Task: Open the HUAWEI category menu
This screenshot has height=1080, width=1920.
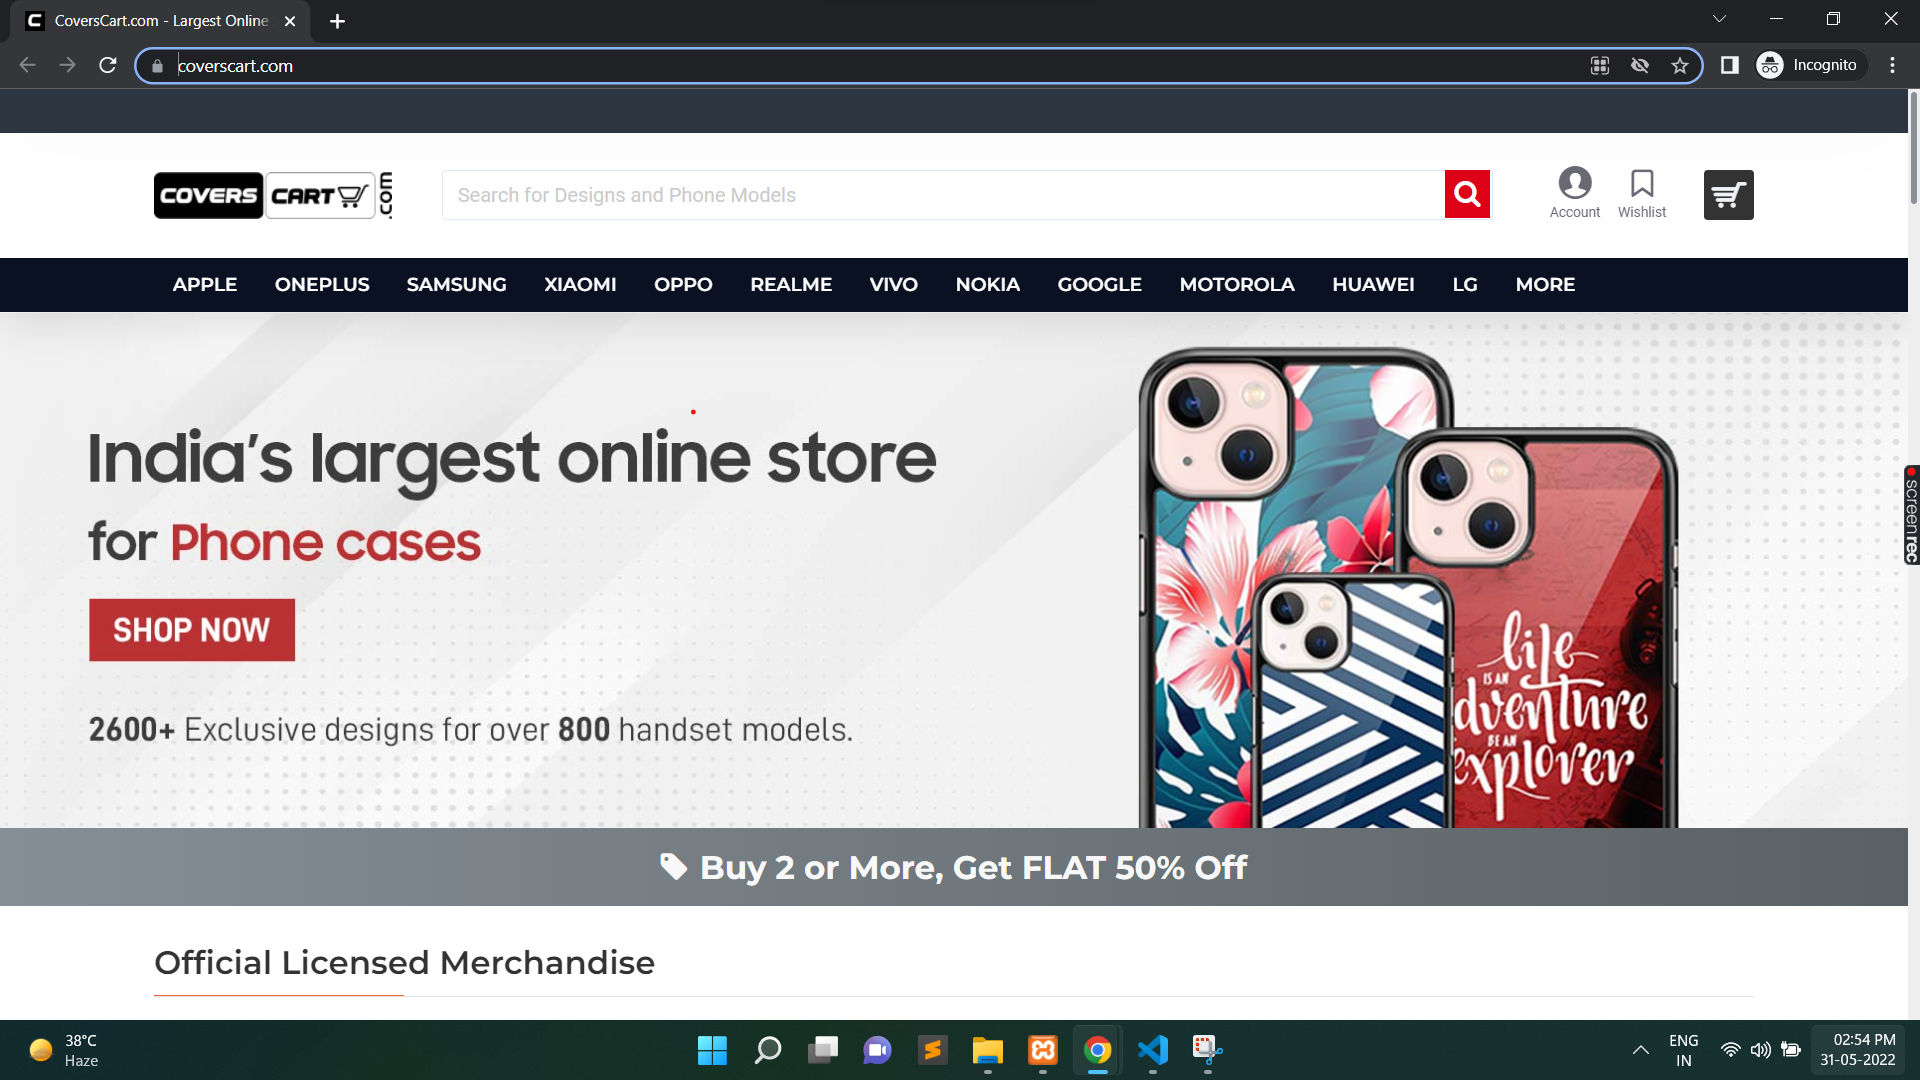Action: pos(1373,285)
